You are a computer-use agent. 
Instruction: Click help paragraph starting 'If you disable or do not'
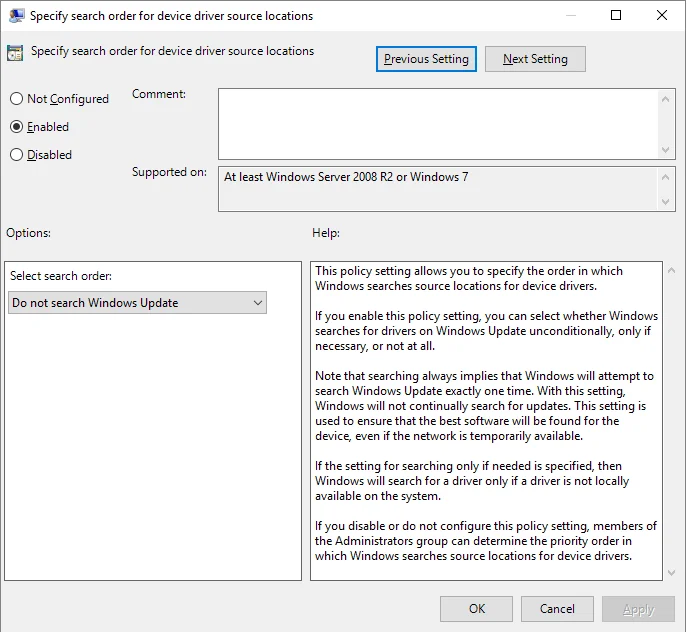click(x=485, y=541)
